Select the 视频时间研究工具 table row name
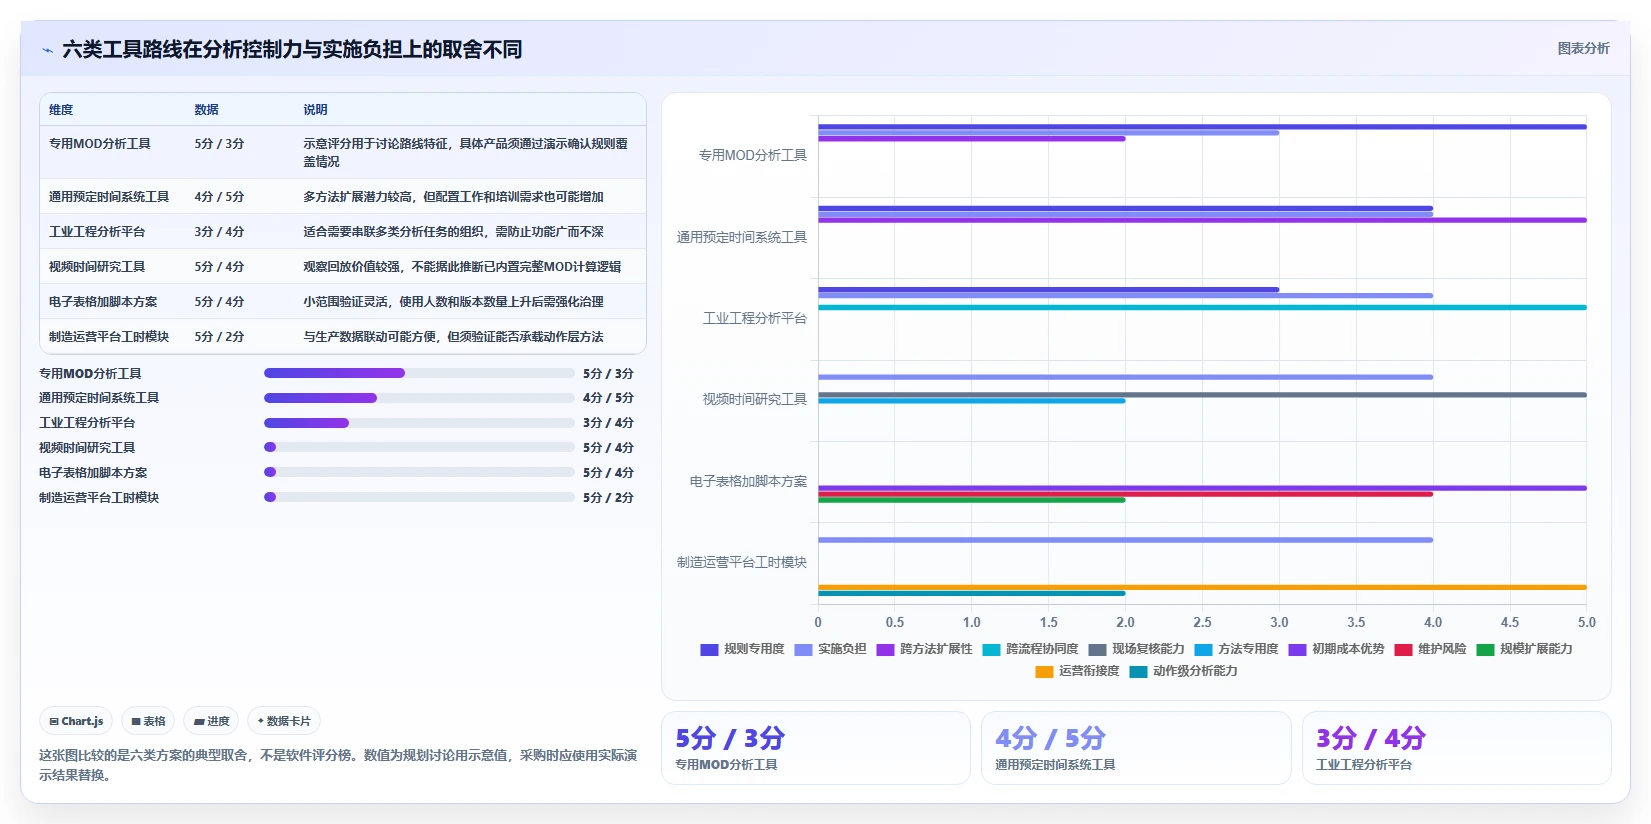The width and height of the screenshot is (1651, 824). tap(97, 267)
